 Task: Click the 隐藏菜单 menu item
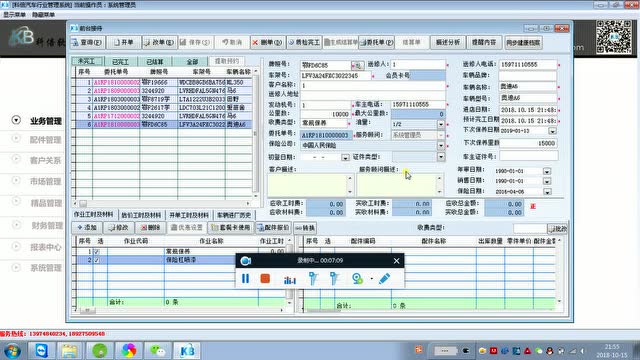(x=43, y=15)
